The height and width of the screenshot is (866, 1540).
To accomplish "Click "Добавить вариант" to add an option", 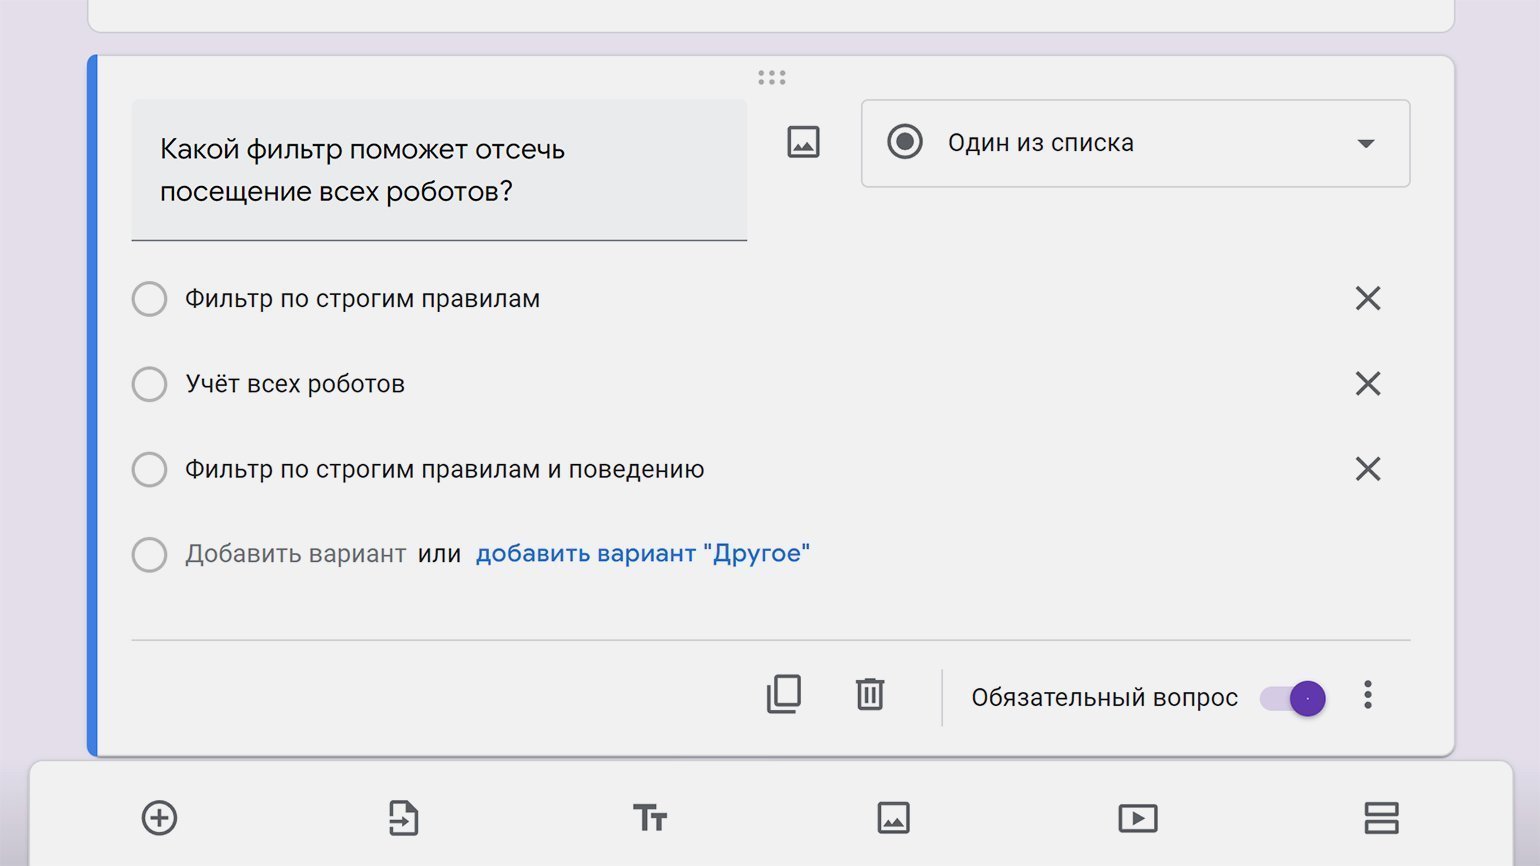I will point(295,554).
